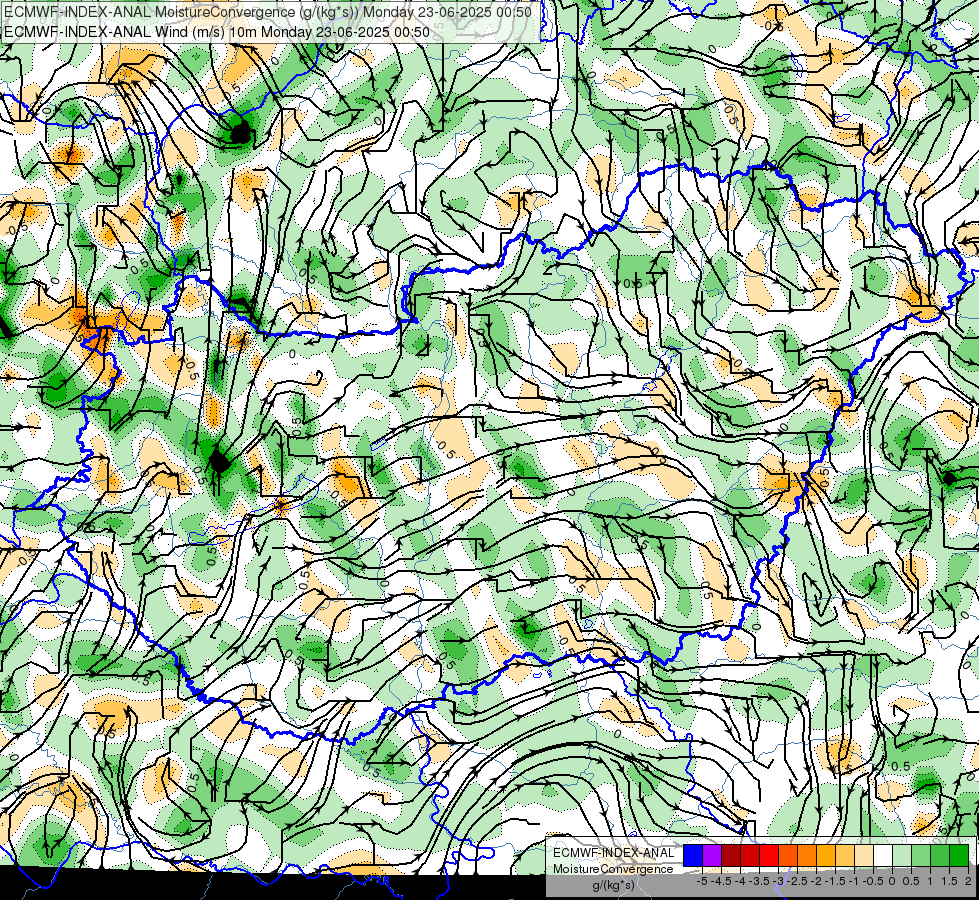979x900 pixels.
Task: Select the white legend swatch (-0.5 to 0)
Action: (x=883, y=855)
